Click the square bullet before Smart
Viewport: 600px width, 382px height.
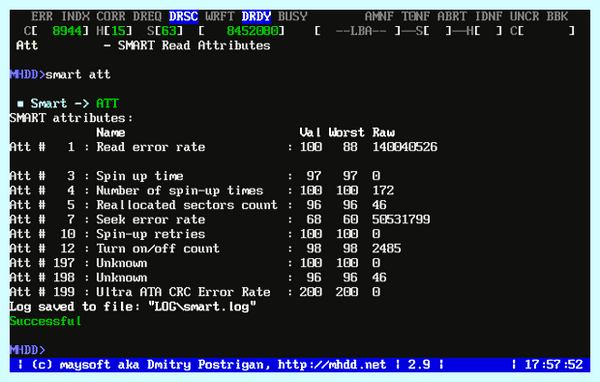[20, 104]
